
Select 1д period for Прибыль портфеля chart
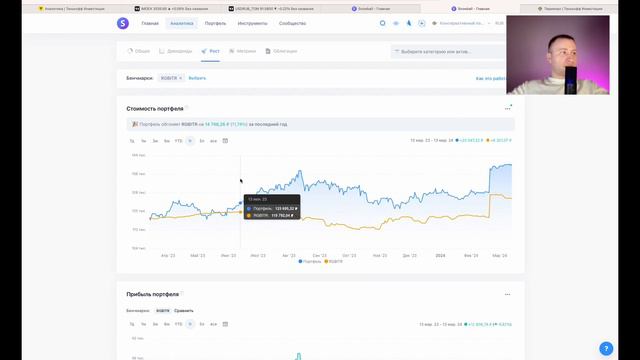pos(132,324)
